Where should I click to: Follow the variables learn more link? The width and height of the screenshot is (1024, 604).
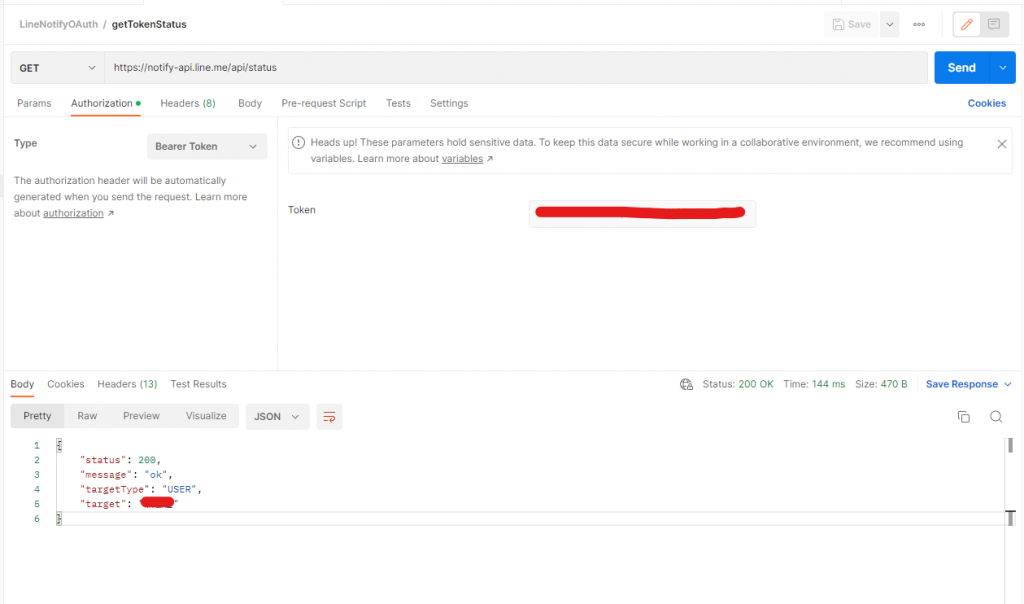tap(462, 159)
